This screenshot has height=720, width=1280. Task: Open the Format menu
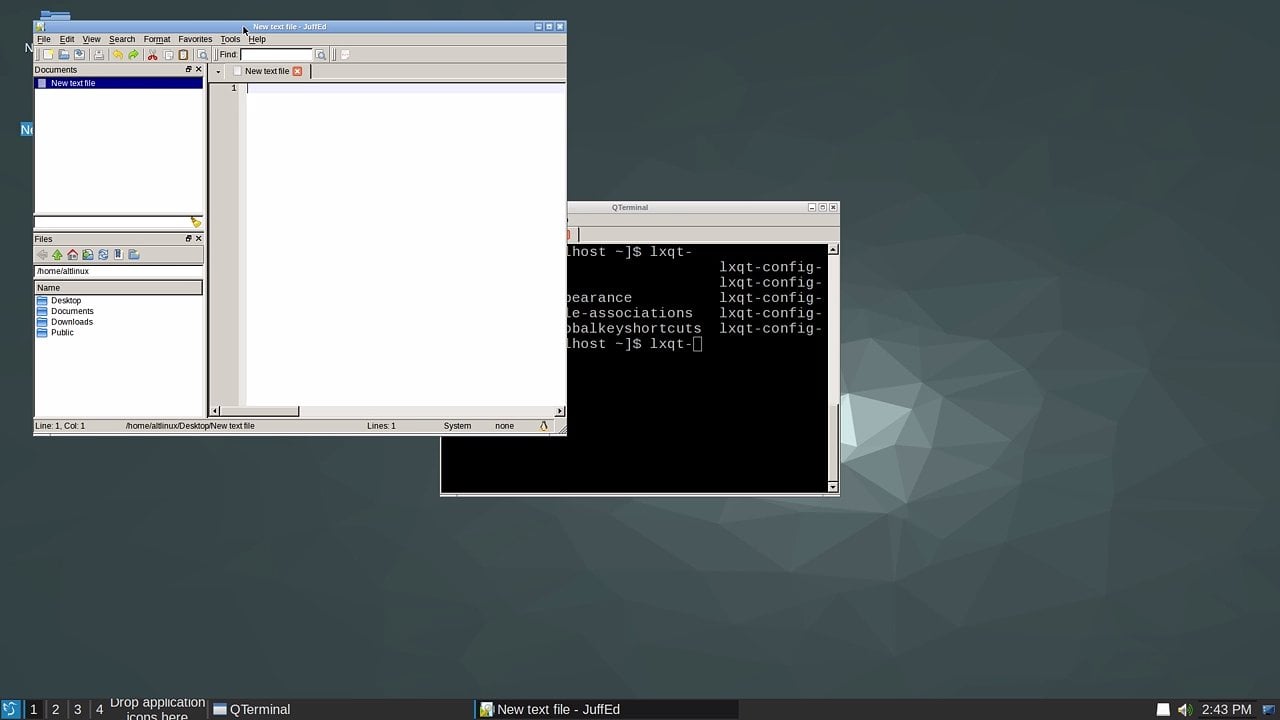coord(156,39)
